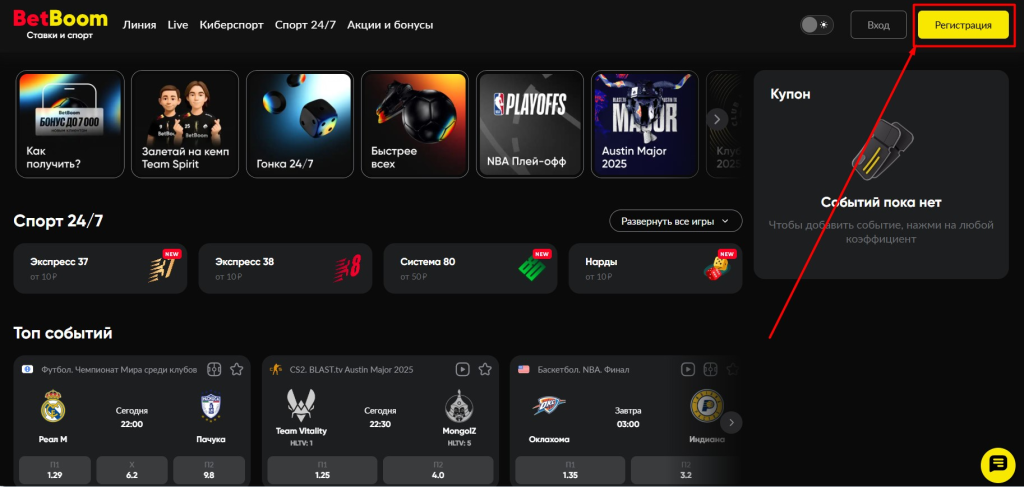Open the Austin Major 2025 banner
Viewport: 1024px width, 487px height.
(645, 124)
